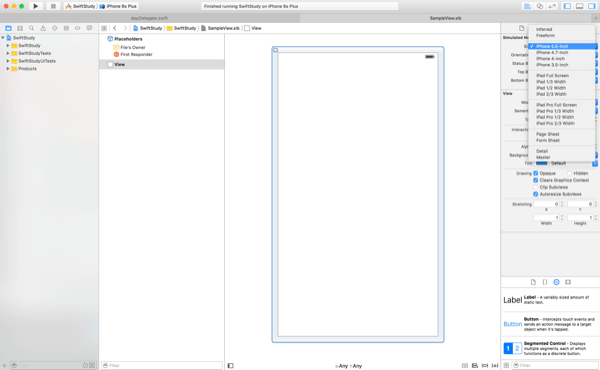600x370 pixels.
Task: Go back using the jump bar back arrow
Action: coord(115,28)
